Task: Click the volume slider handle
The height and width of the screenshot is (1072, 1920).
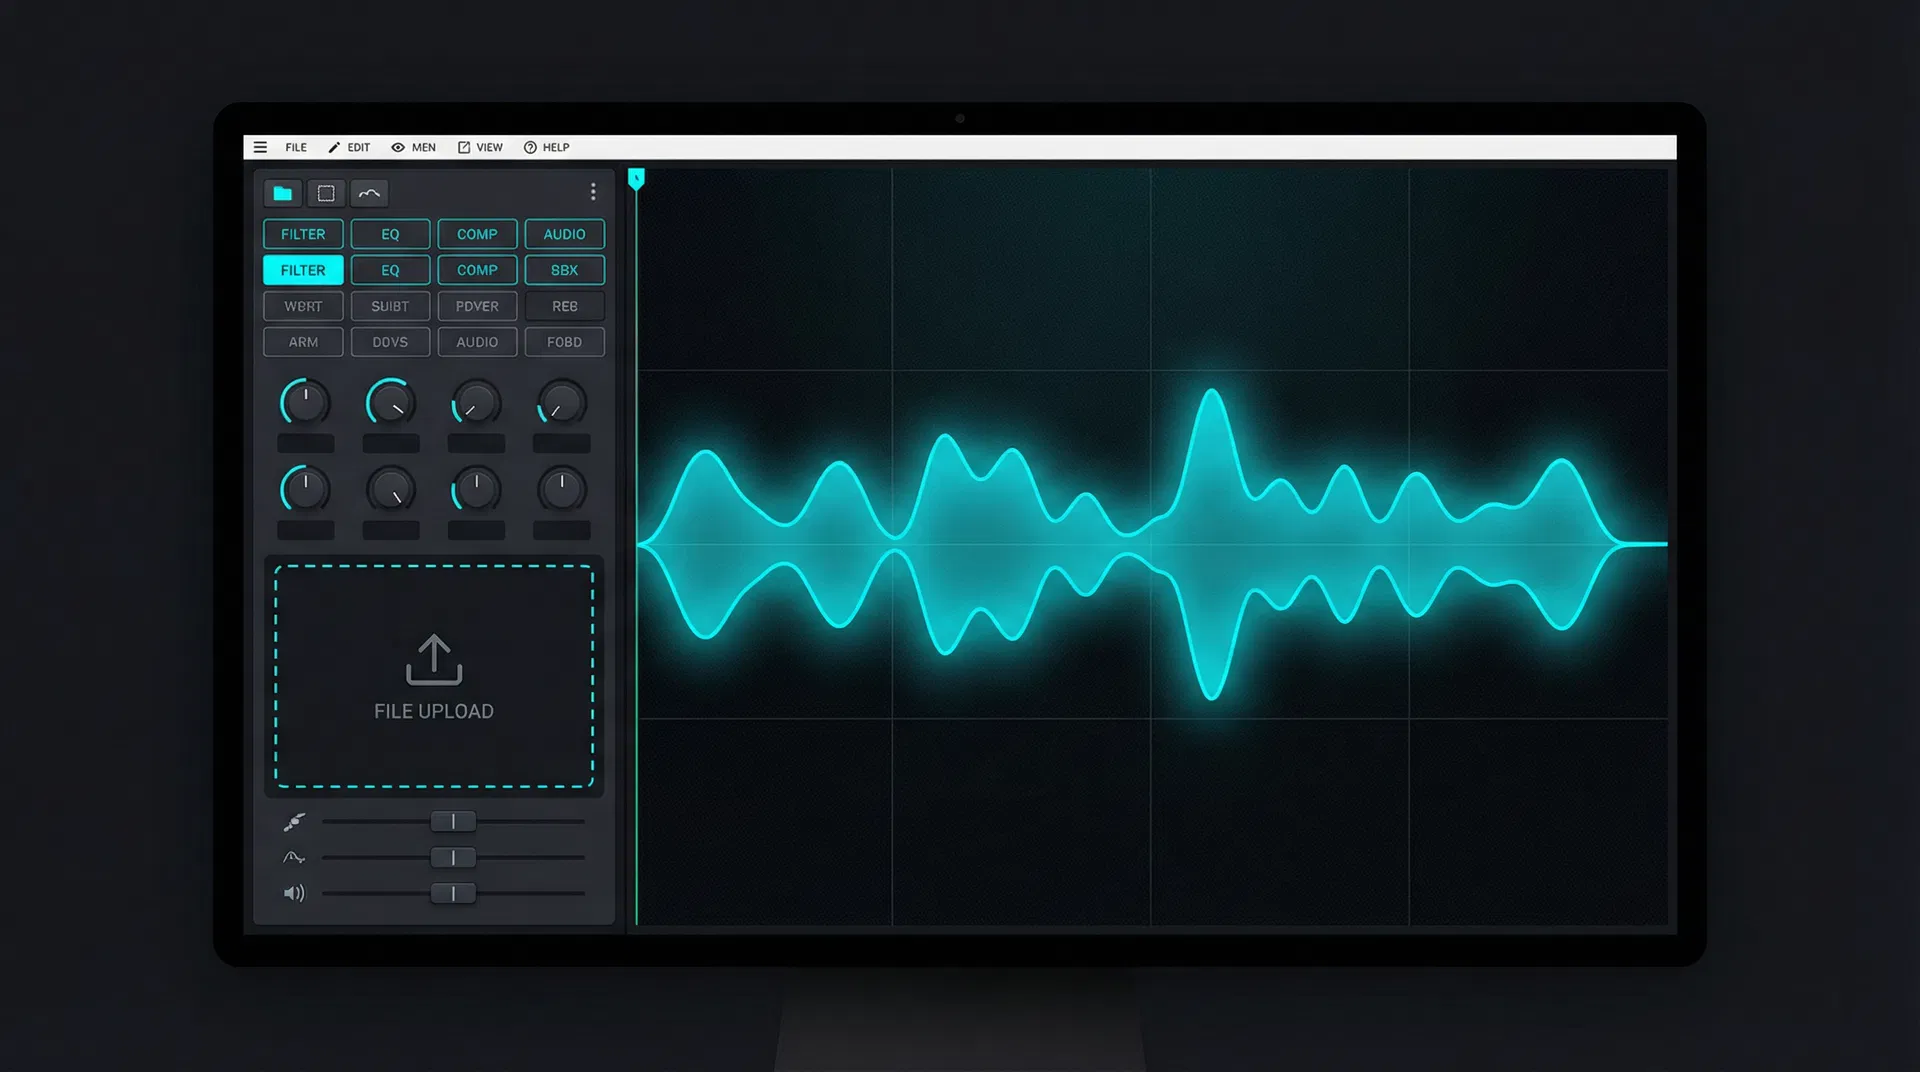Action: [x=452, y=892]
